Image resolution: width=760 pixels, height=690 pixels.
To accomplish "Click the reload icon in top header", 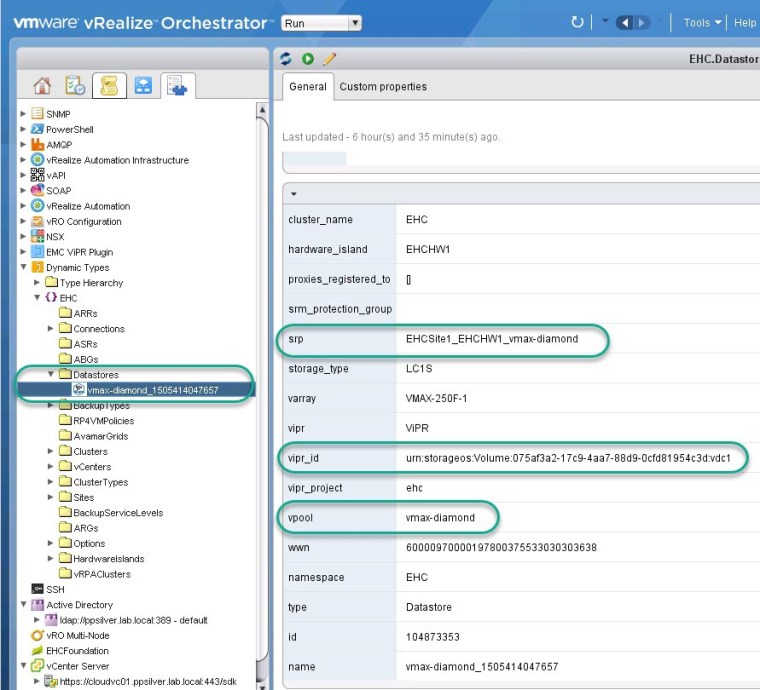I will point(577,22).
